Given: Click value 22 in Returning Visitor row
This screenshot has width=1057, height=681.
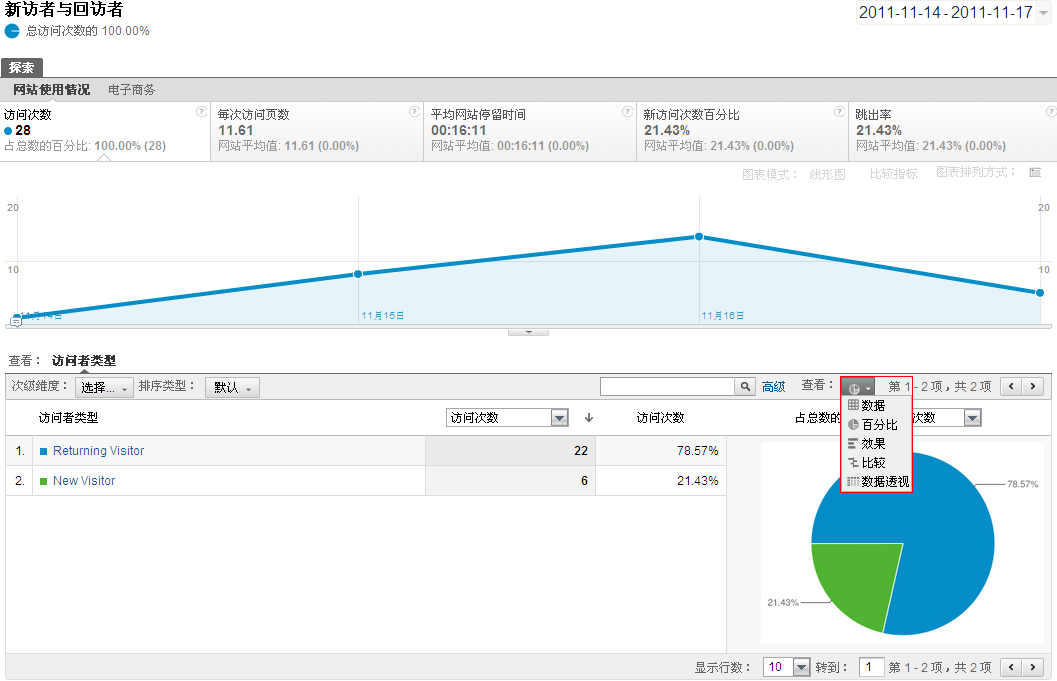Looking at the screenshot, I should click(581, 450).
